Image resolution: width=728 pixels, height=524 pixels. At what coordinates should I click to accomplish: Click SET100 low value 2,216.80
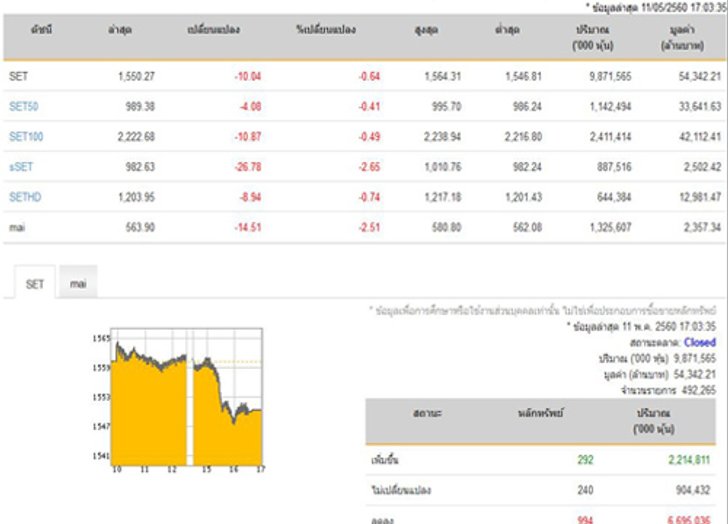tap(523, 136)
